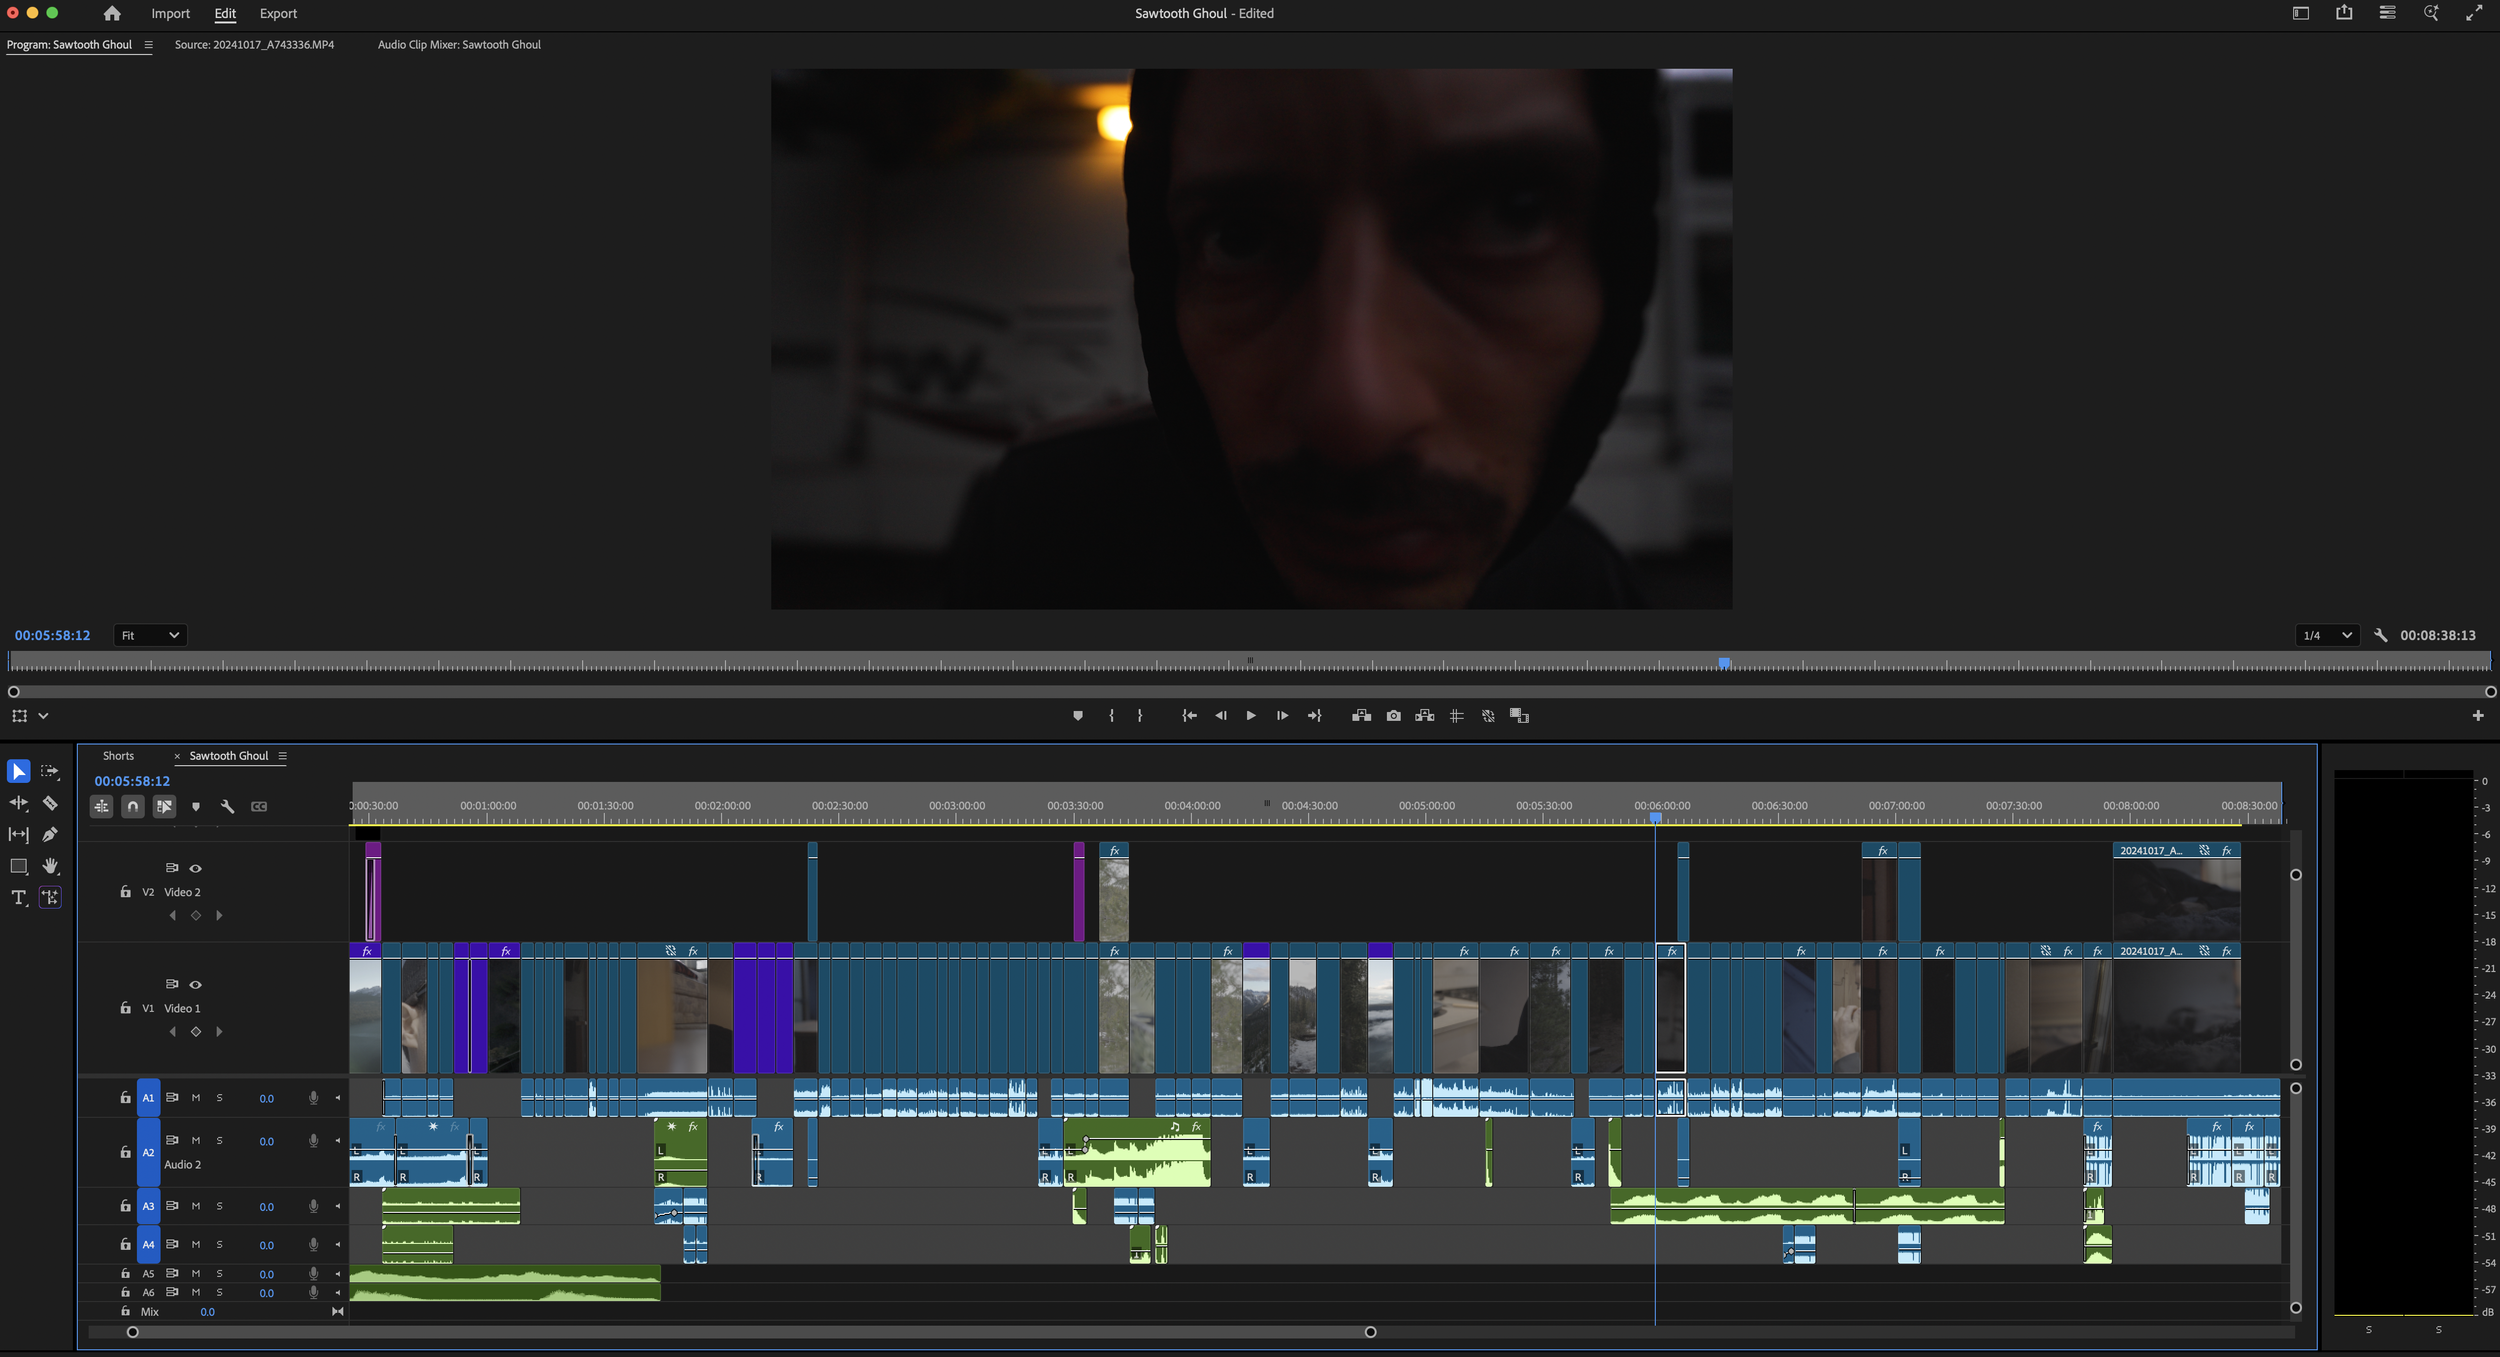Click the Import button in header
This screenshot has height=1357, width=2500.
(x=170, y=14)
